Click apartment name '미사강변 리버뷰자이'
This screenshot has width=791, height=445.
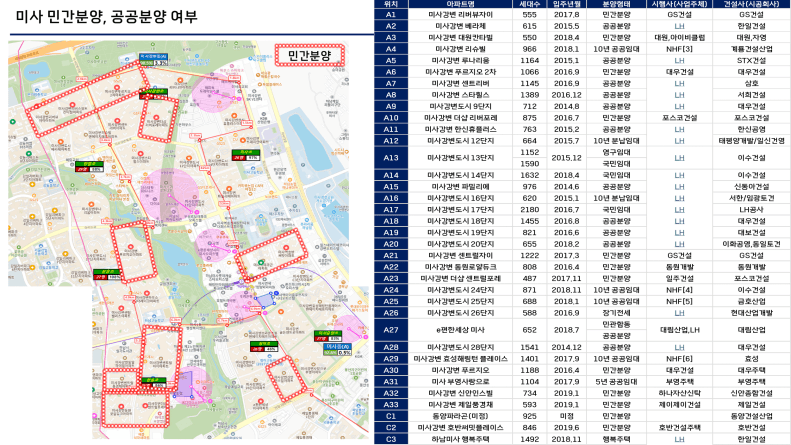click(x=460, y=15)
